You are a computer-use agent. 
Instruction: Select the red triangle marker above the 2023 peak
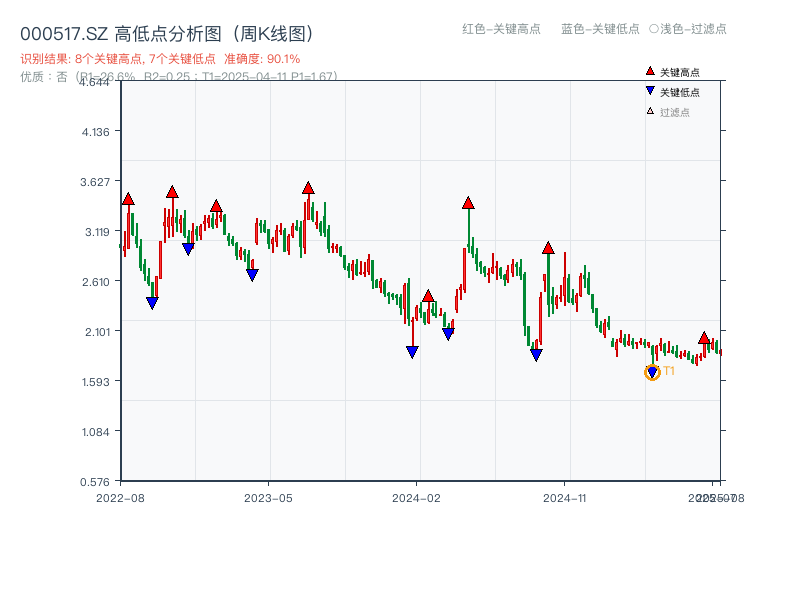click(x=307, y=185)
